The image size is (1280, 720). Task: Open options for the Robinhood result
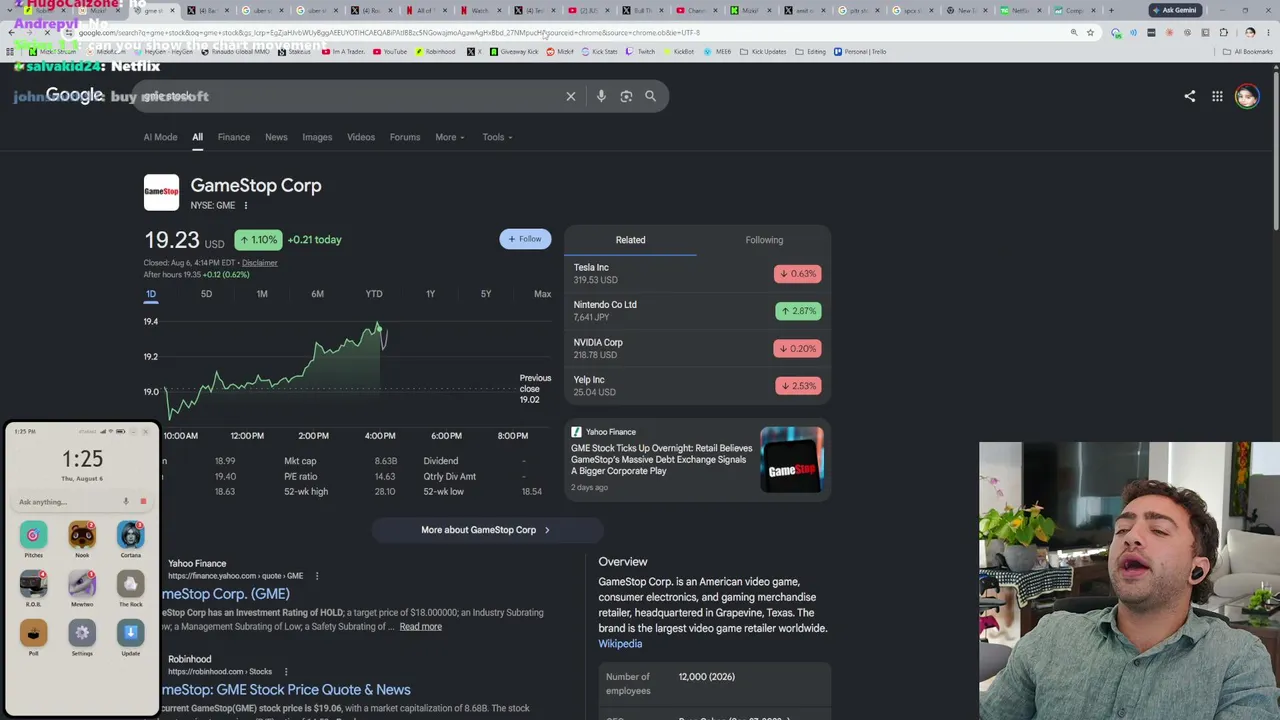point(285,672)
